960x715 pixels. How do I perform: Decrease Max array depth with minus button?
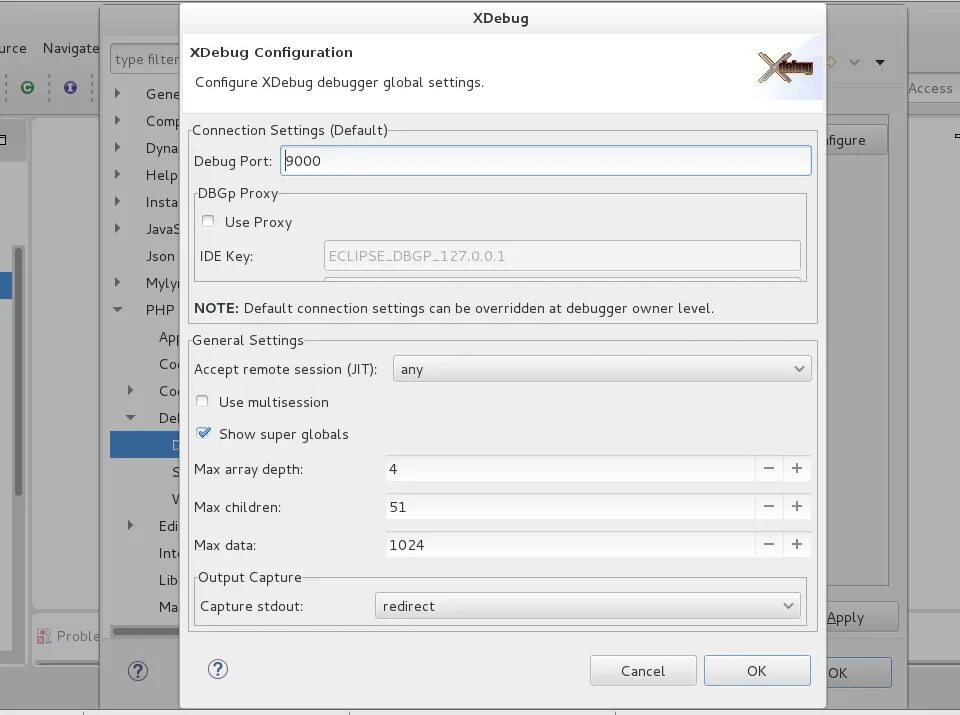coord(769,469)
